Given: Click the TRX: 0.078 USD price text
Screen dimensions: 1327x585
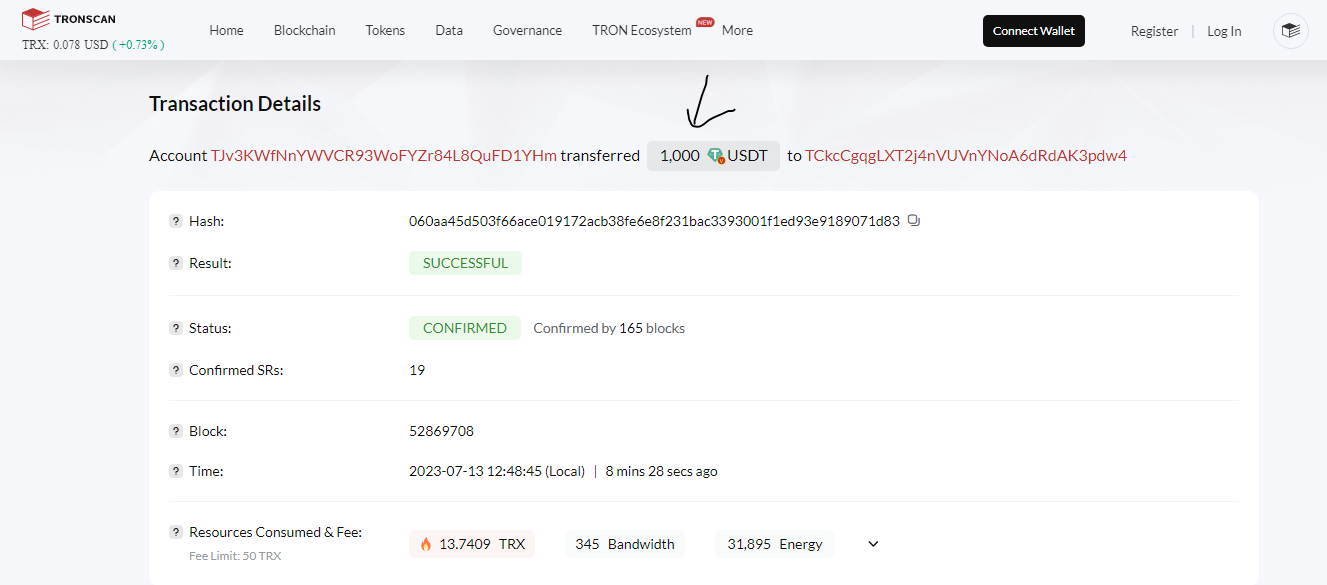Looking at the screenshot, I should pyautogui.click(x=64, y=45).
